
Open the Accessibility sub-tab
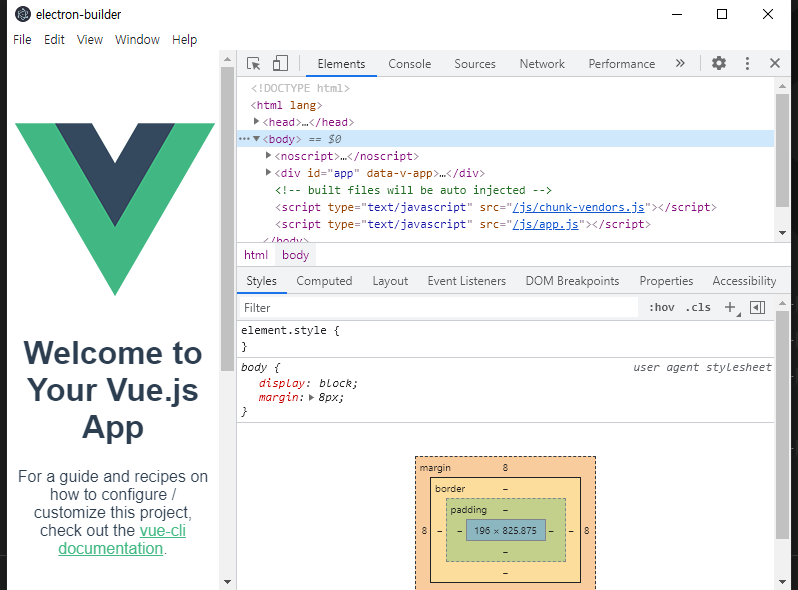pos(744,281)
